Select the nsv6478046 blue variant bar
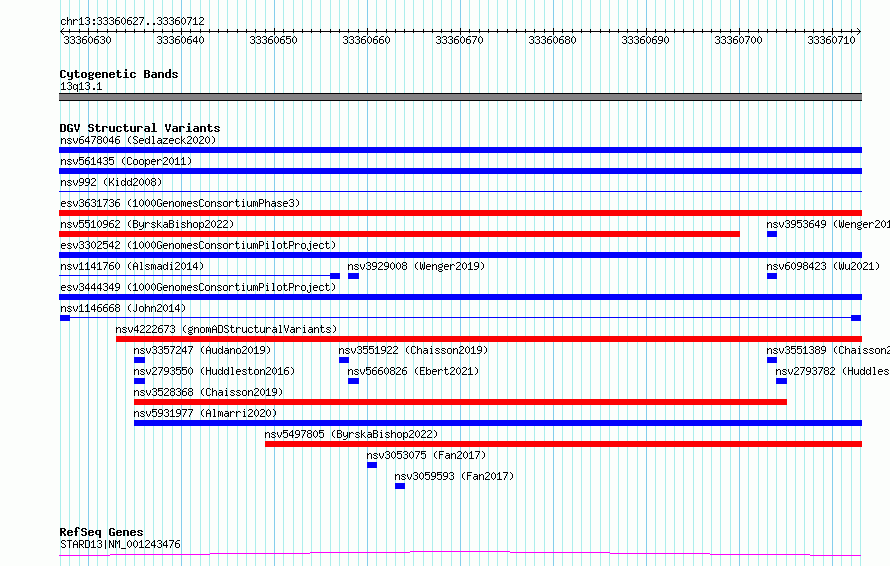The image size is (890, 566). click(460, 150)
